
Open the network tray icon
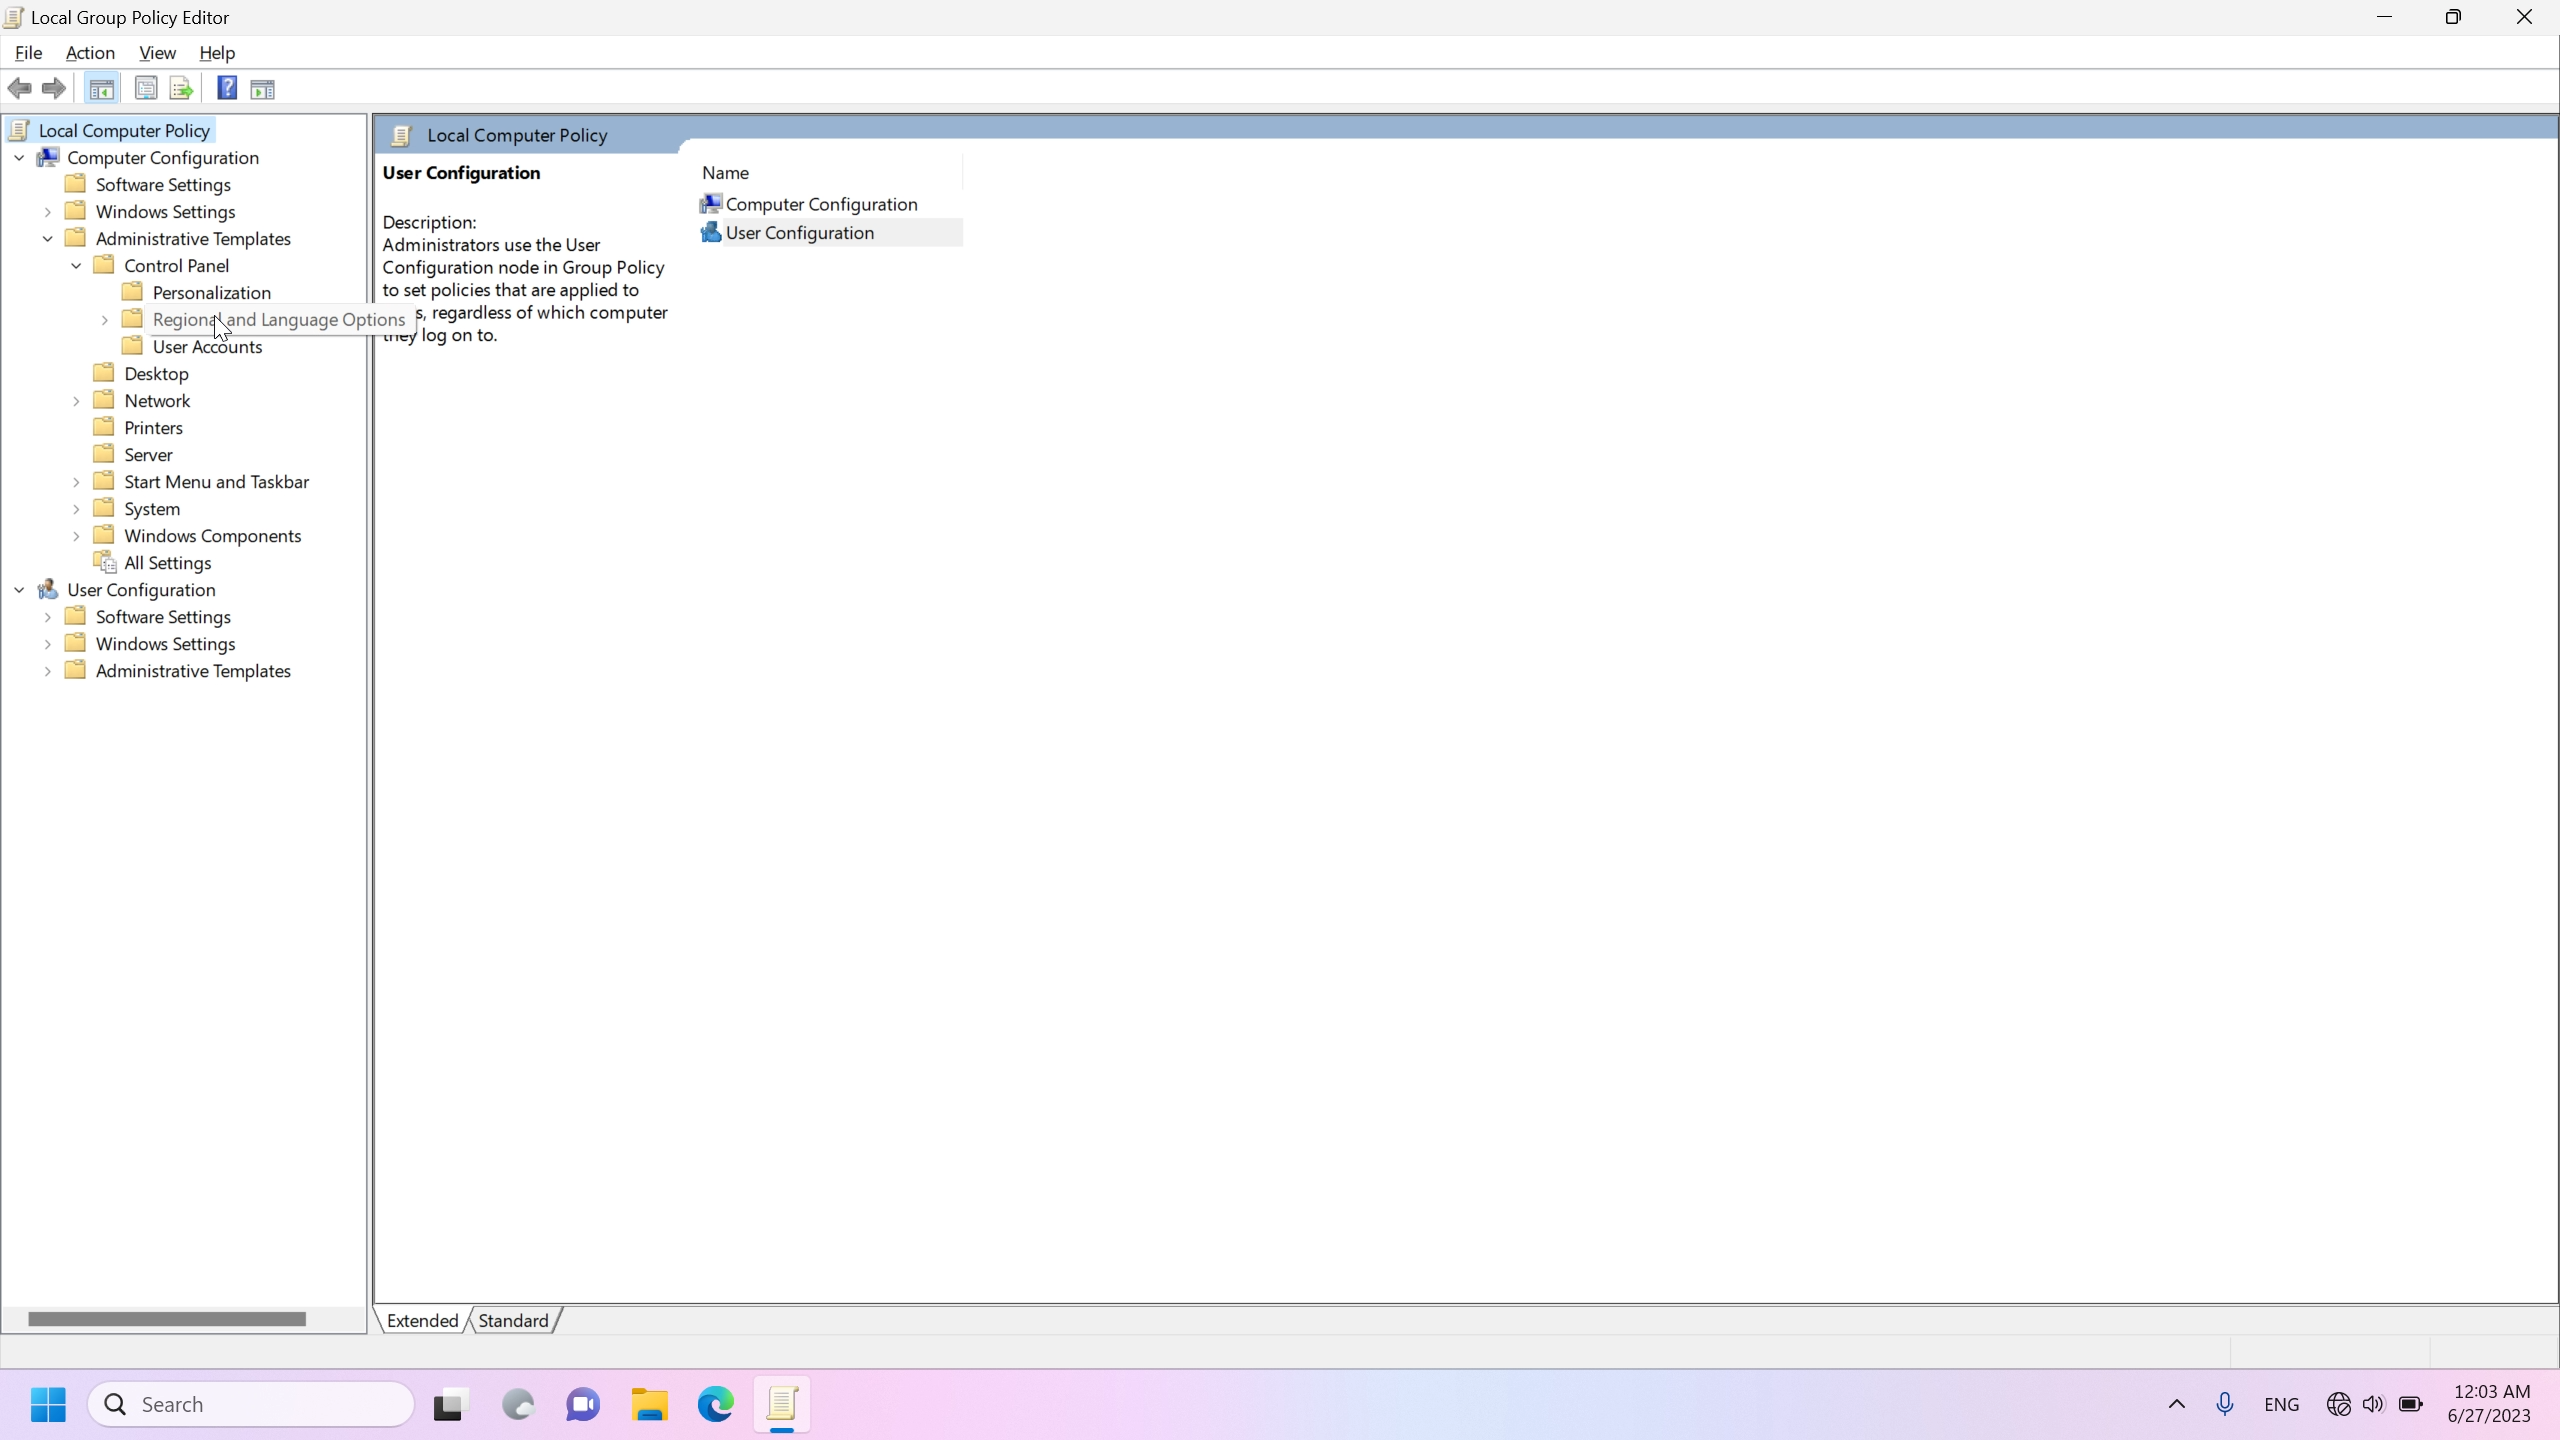(2338, 1404)
